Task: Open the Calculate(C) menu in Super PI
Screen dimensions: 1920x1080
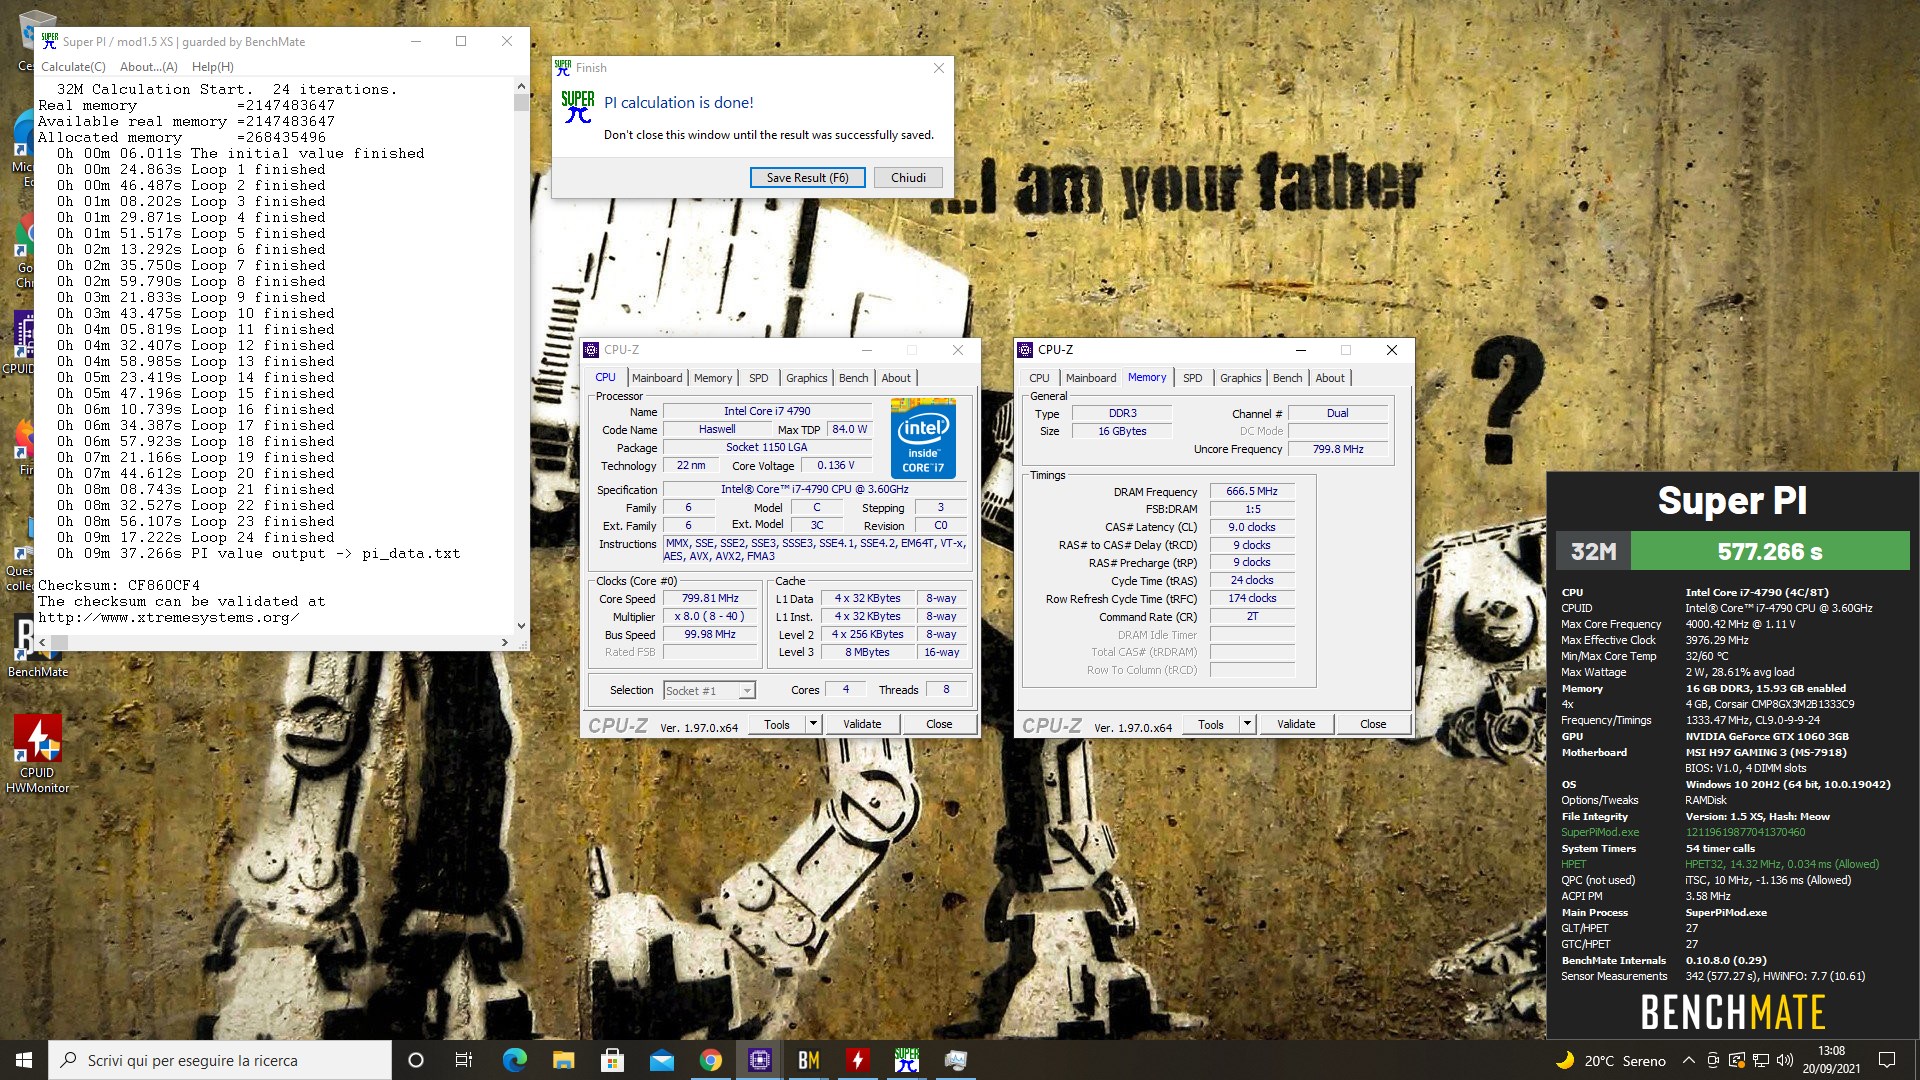Action: 73,67
